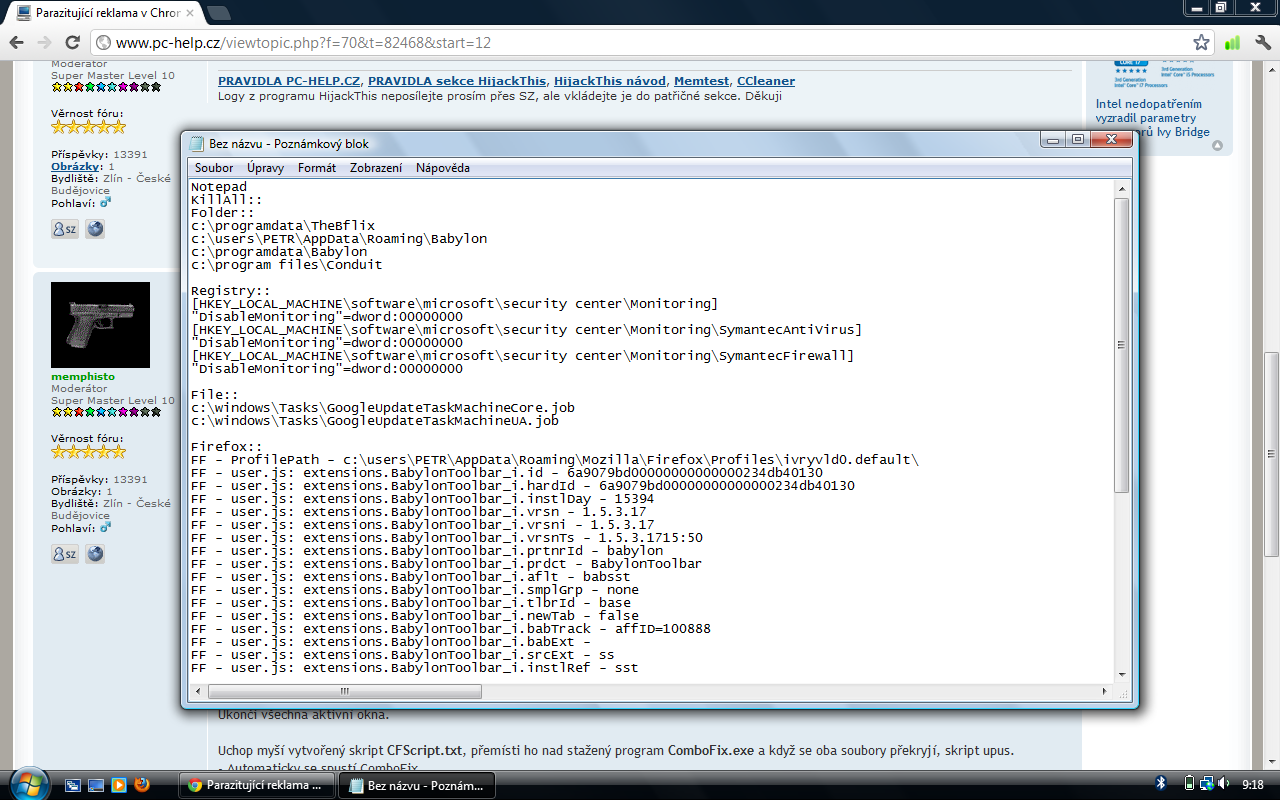1280x800 pixels.
Task: Click CFScript.txt bold text on the page
Action: click(x=425, y=750)
